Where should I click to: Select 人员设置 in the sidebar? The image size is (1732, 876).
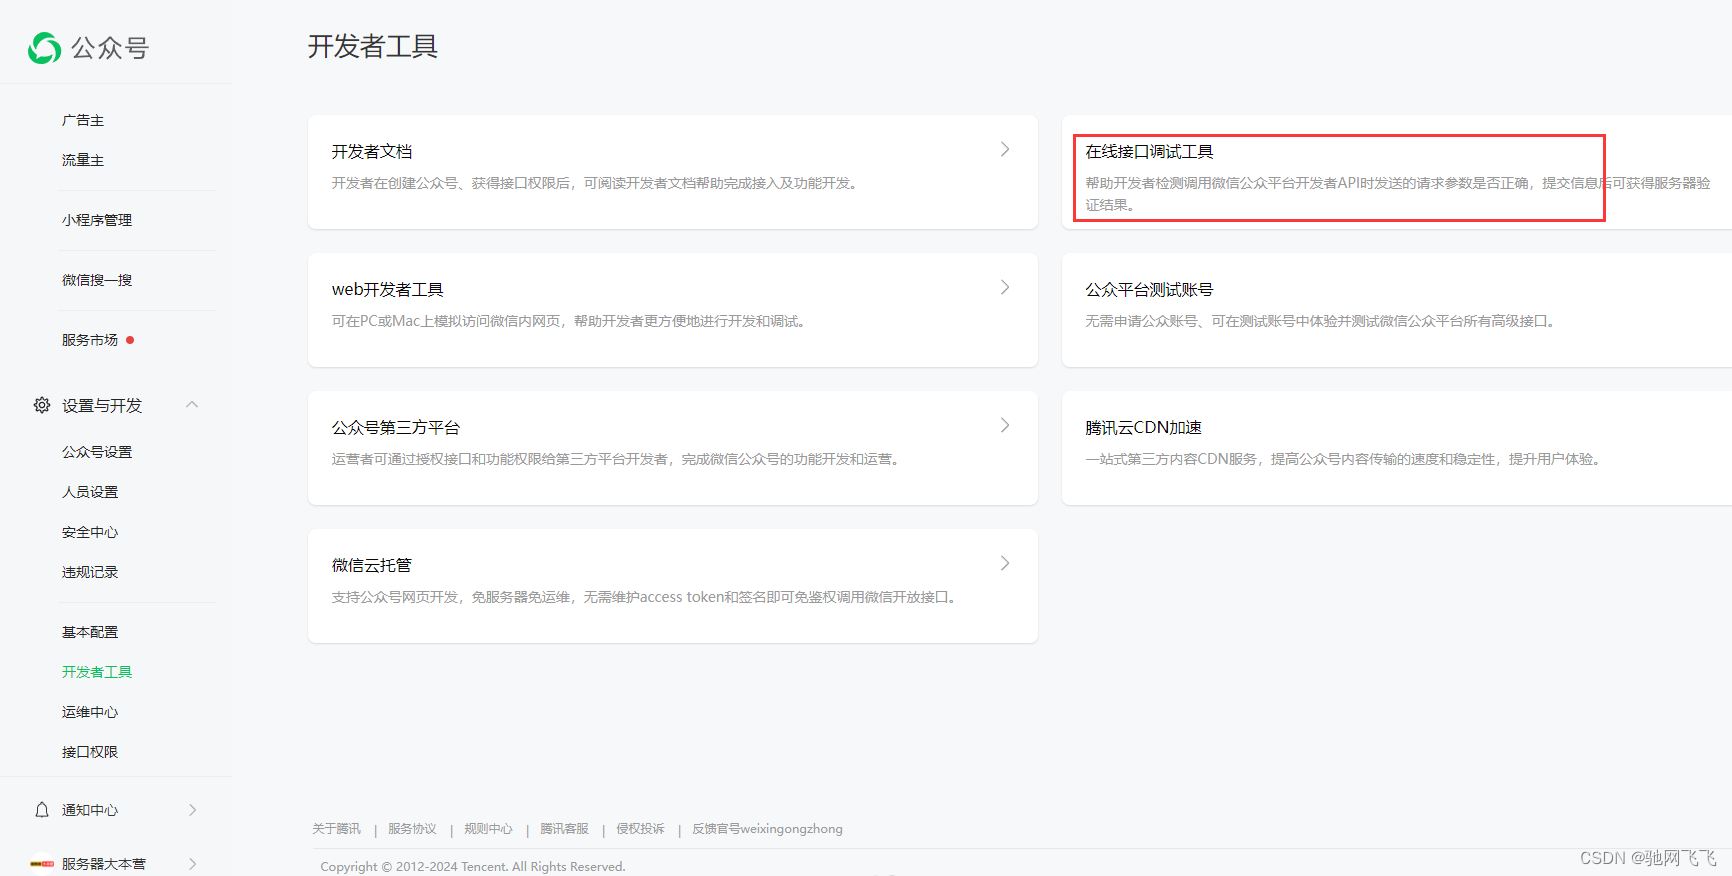90,492
